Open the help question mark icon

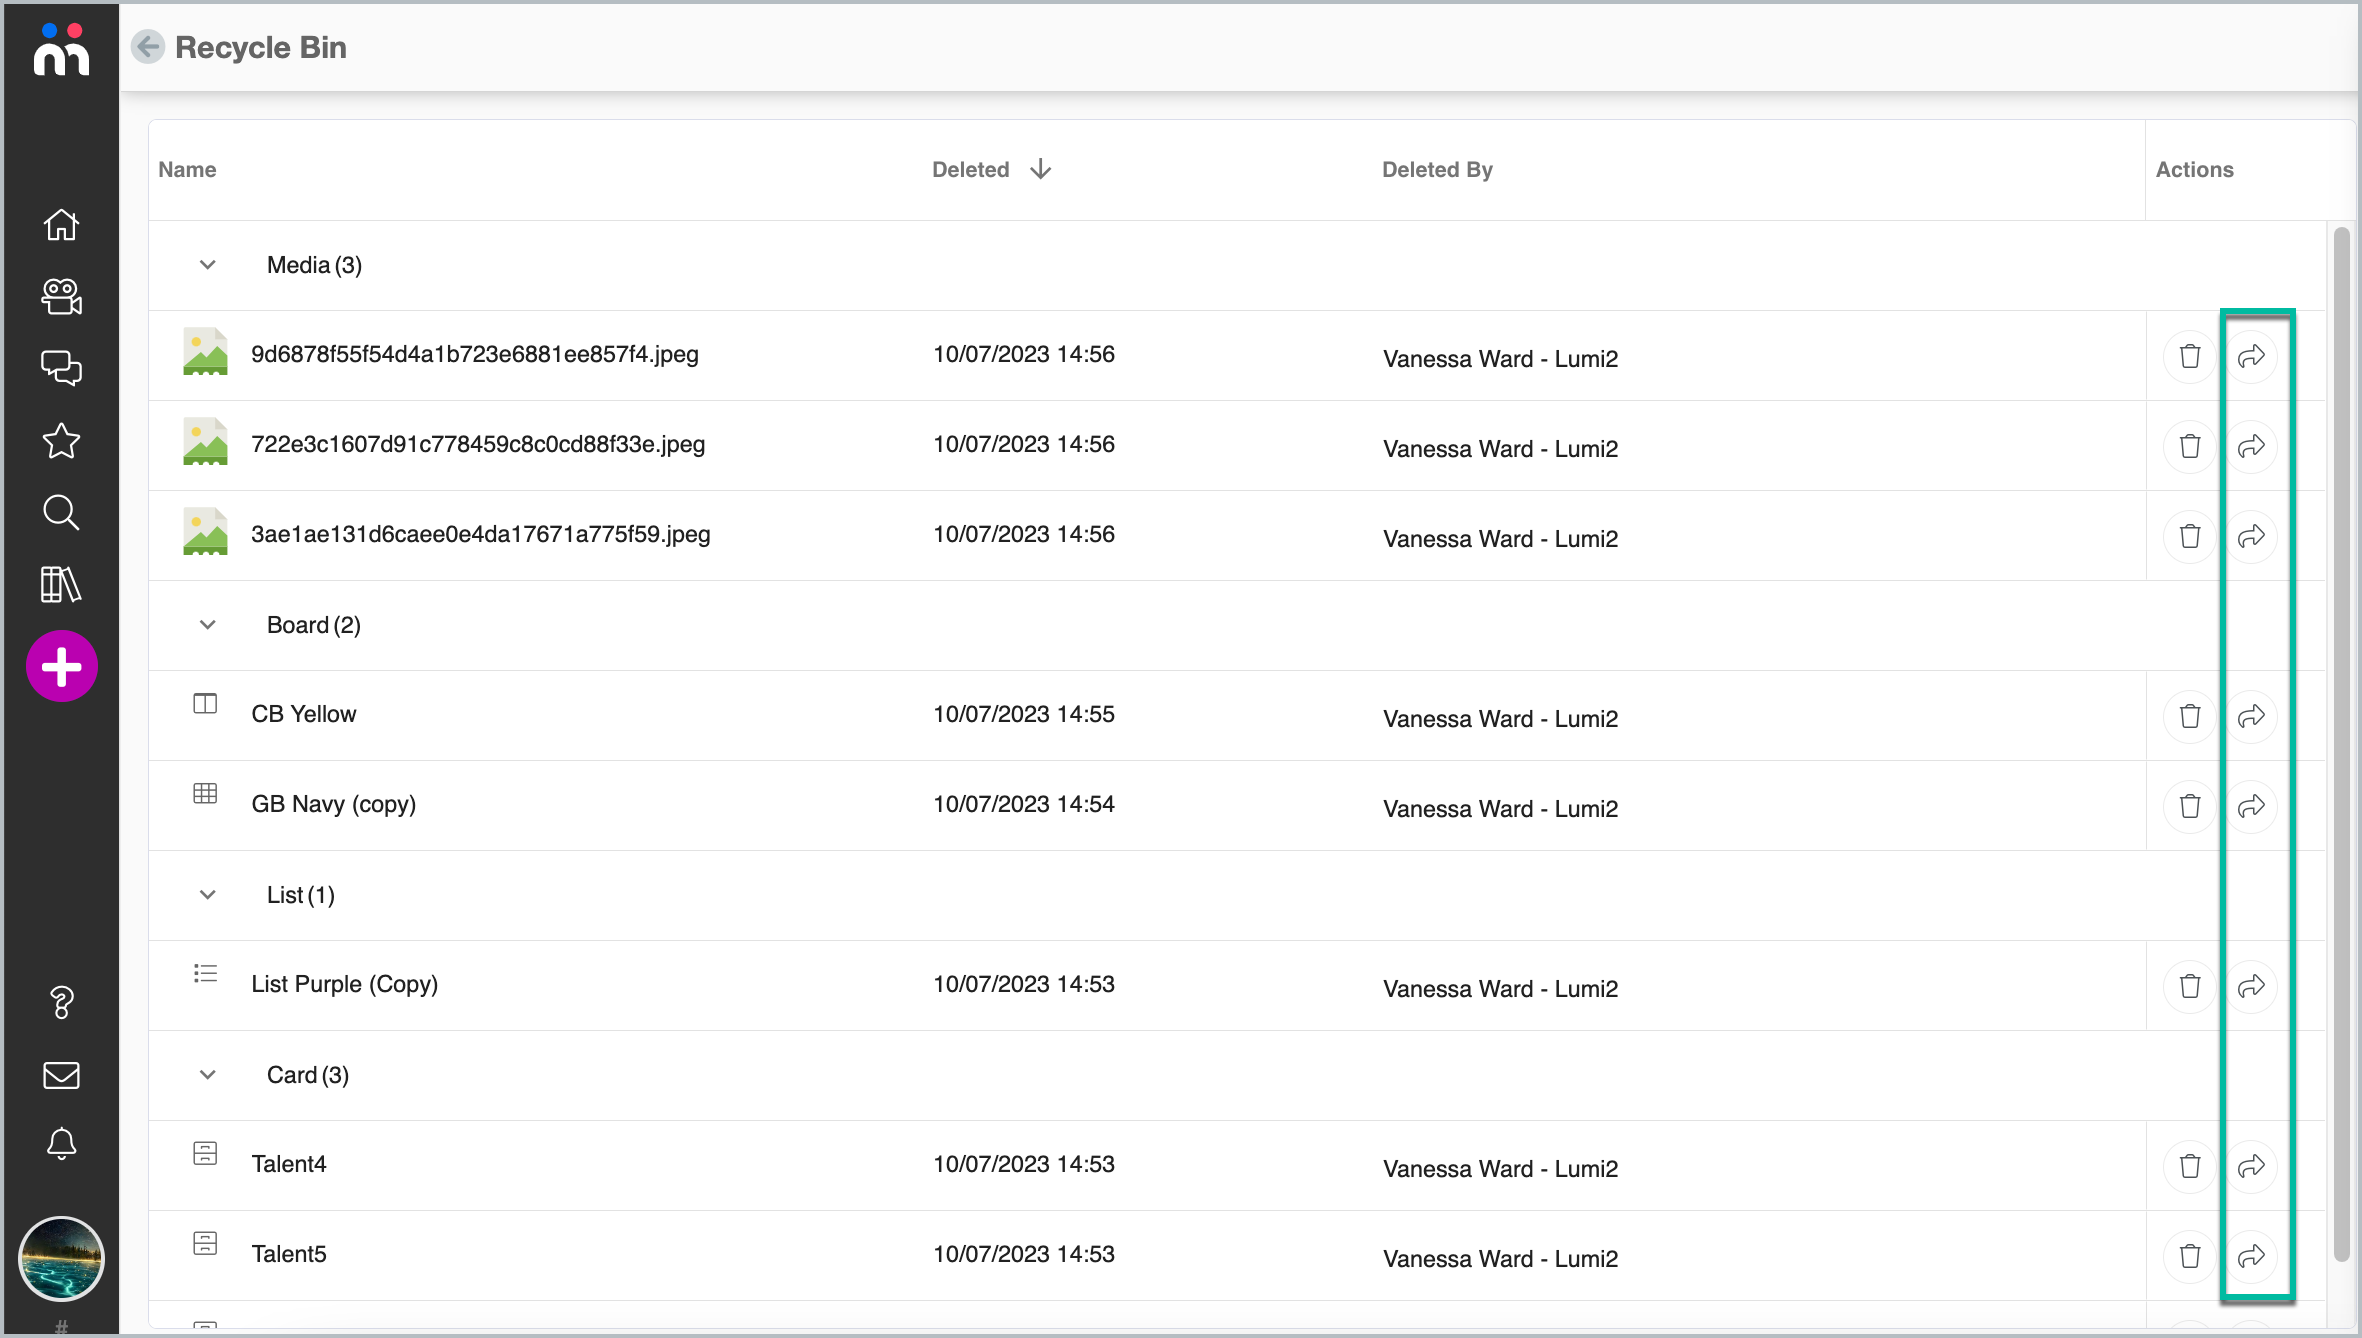[x=61, y=1002]
